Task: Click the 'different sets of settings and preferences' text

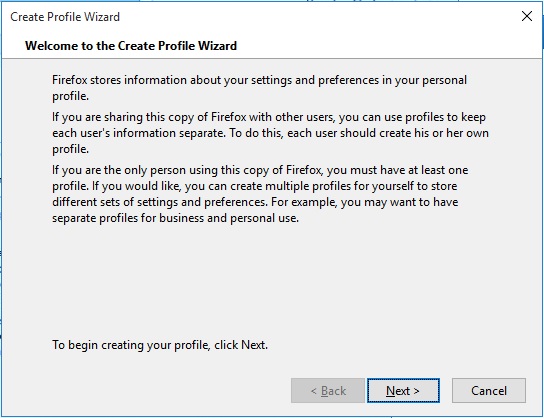Action: pyautogui.click(x=159, y=202)
